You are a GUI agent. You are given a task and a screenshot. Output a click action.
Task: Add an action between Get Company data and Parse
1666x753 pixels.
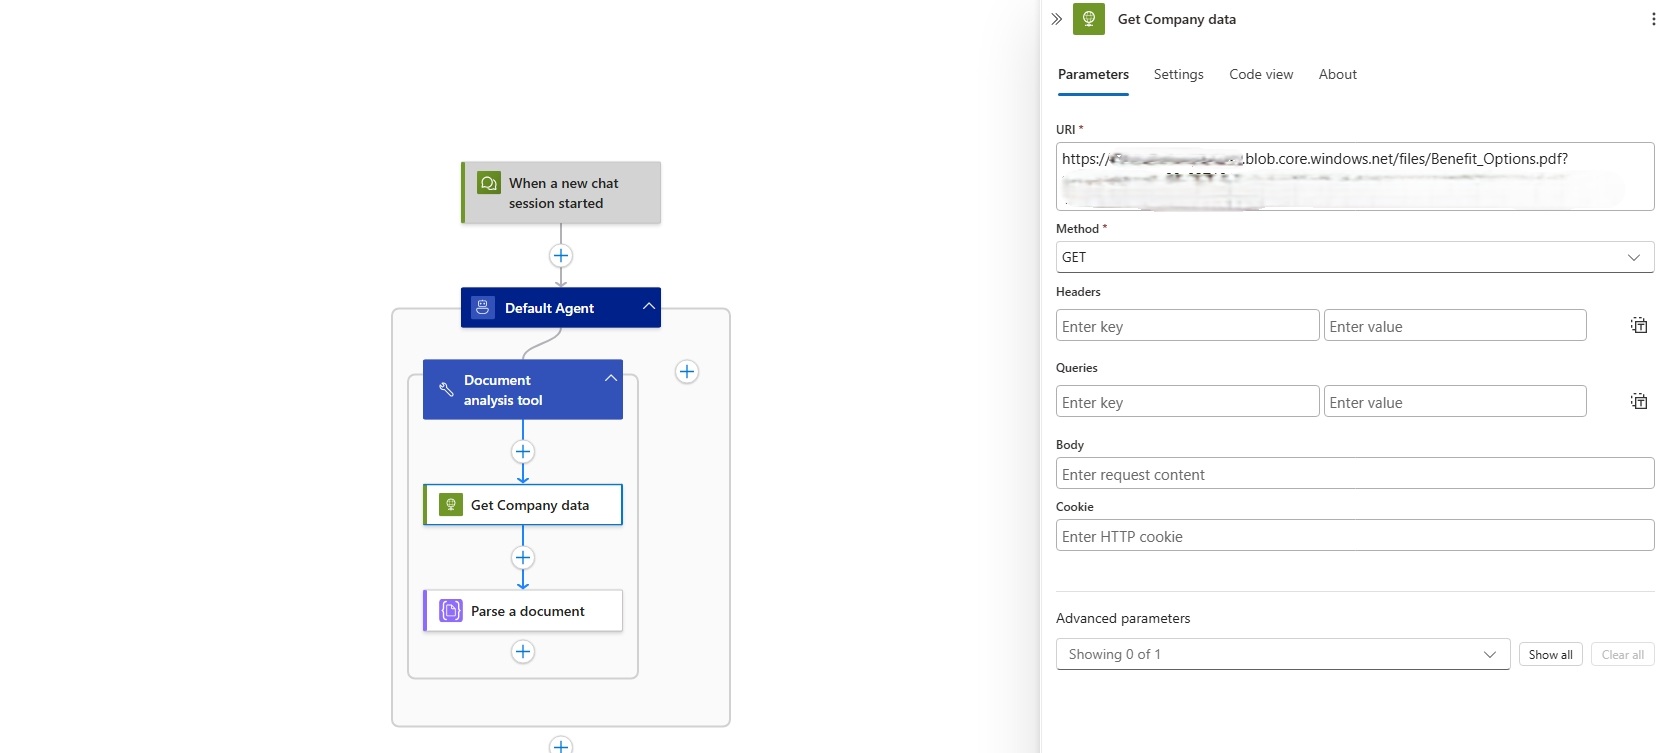click(x=523, y=557)
